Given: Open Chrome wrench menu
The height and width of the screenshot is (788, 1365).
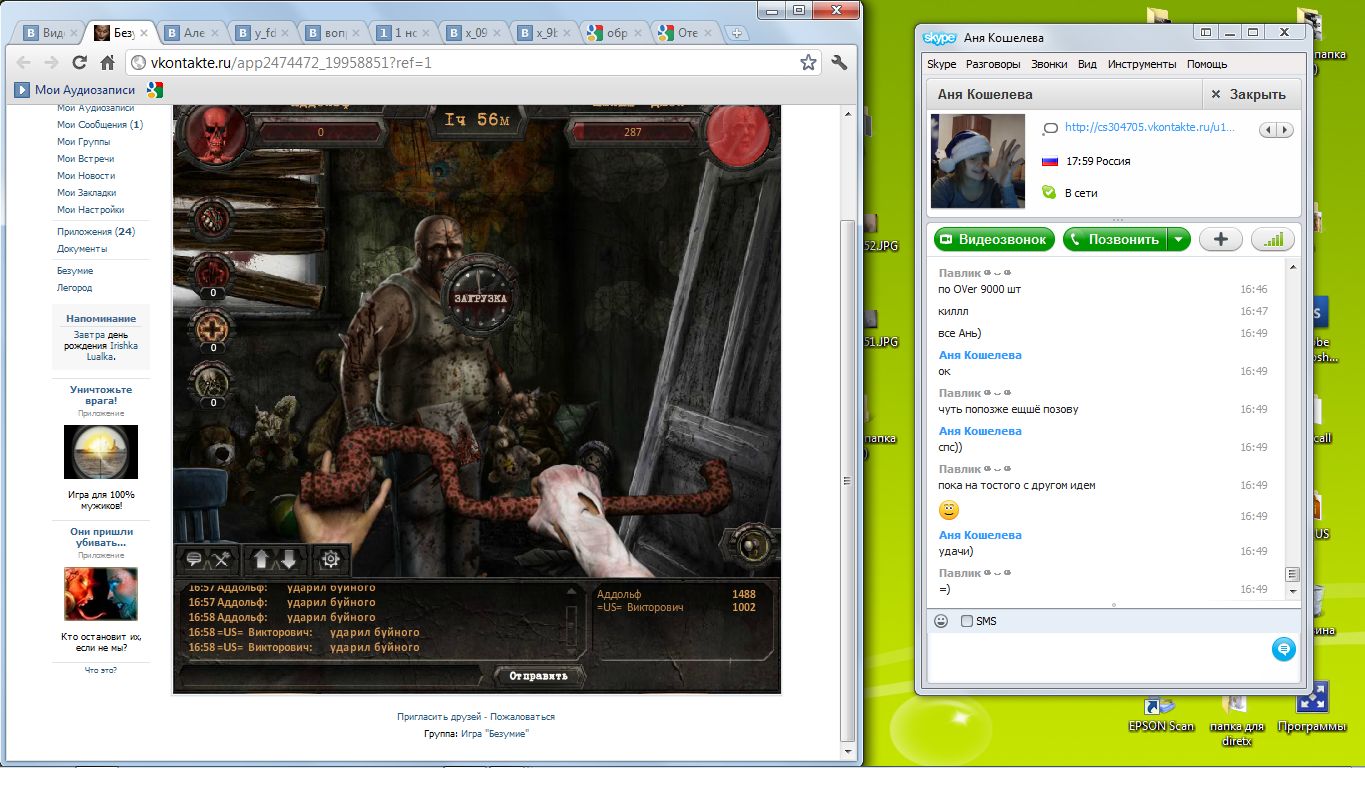Looking at the screenshot, I should 840,63.
